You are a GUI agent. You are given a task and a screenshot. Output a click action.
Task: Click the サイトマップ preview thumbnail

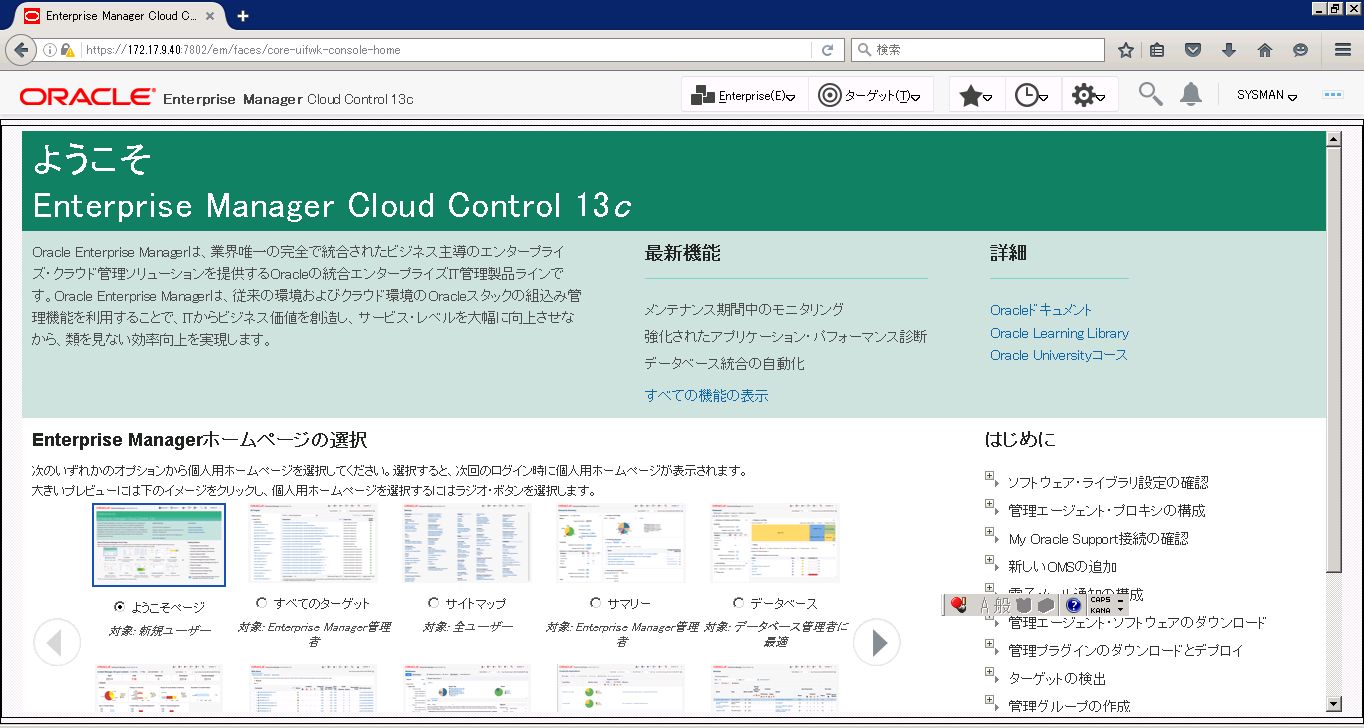coord(467,543)
